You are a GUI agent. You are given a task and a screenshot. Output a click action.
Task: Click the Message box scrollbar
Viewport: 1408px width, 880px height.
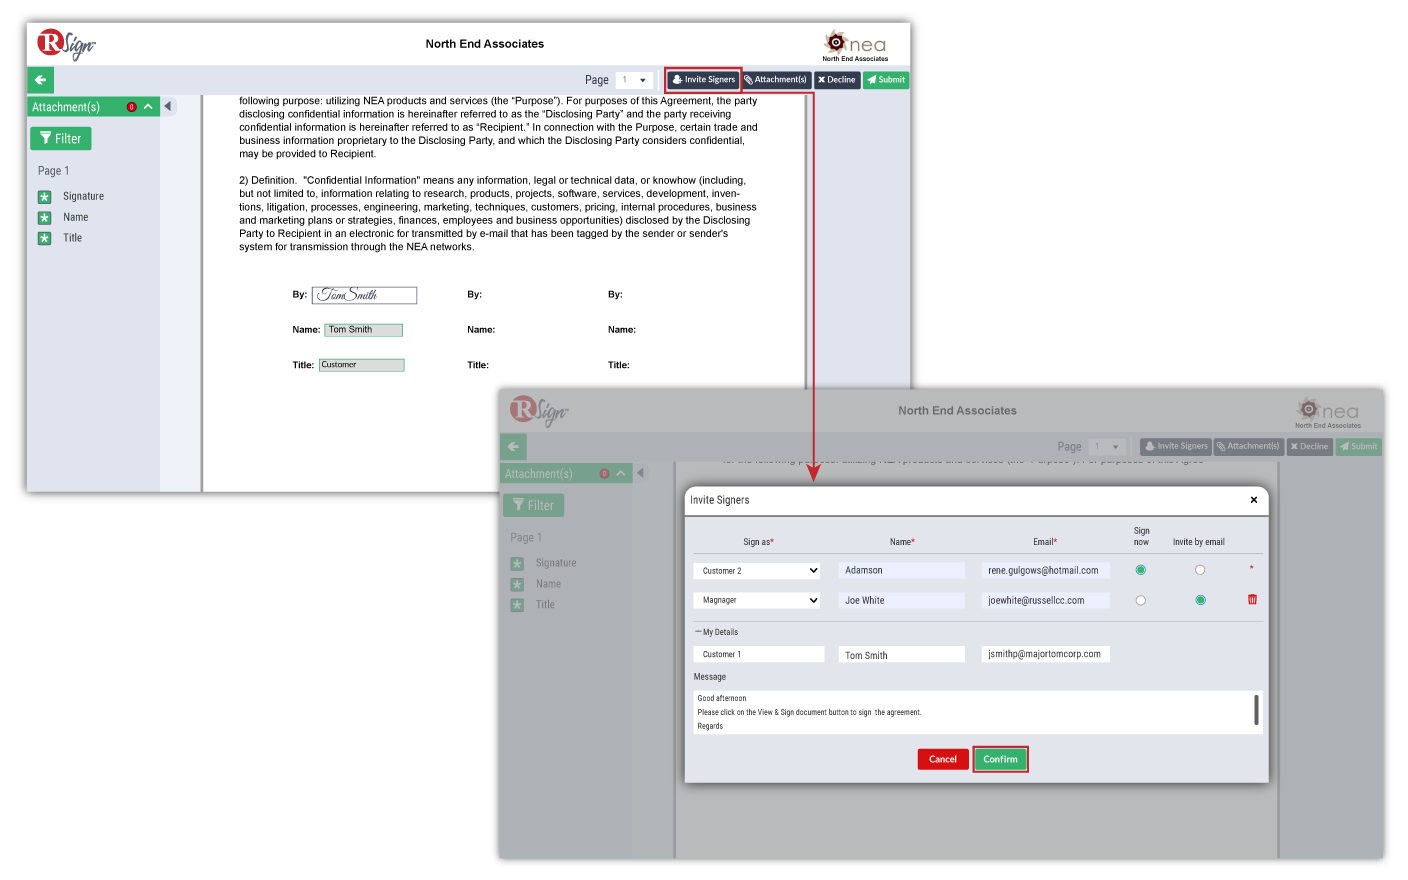click(1256, 710)
